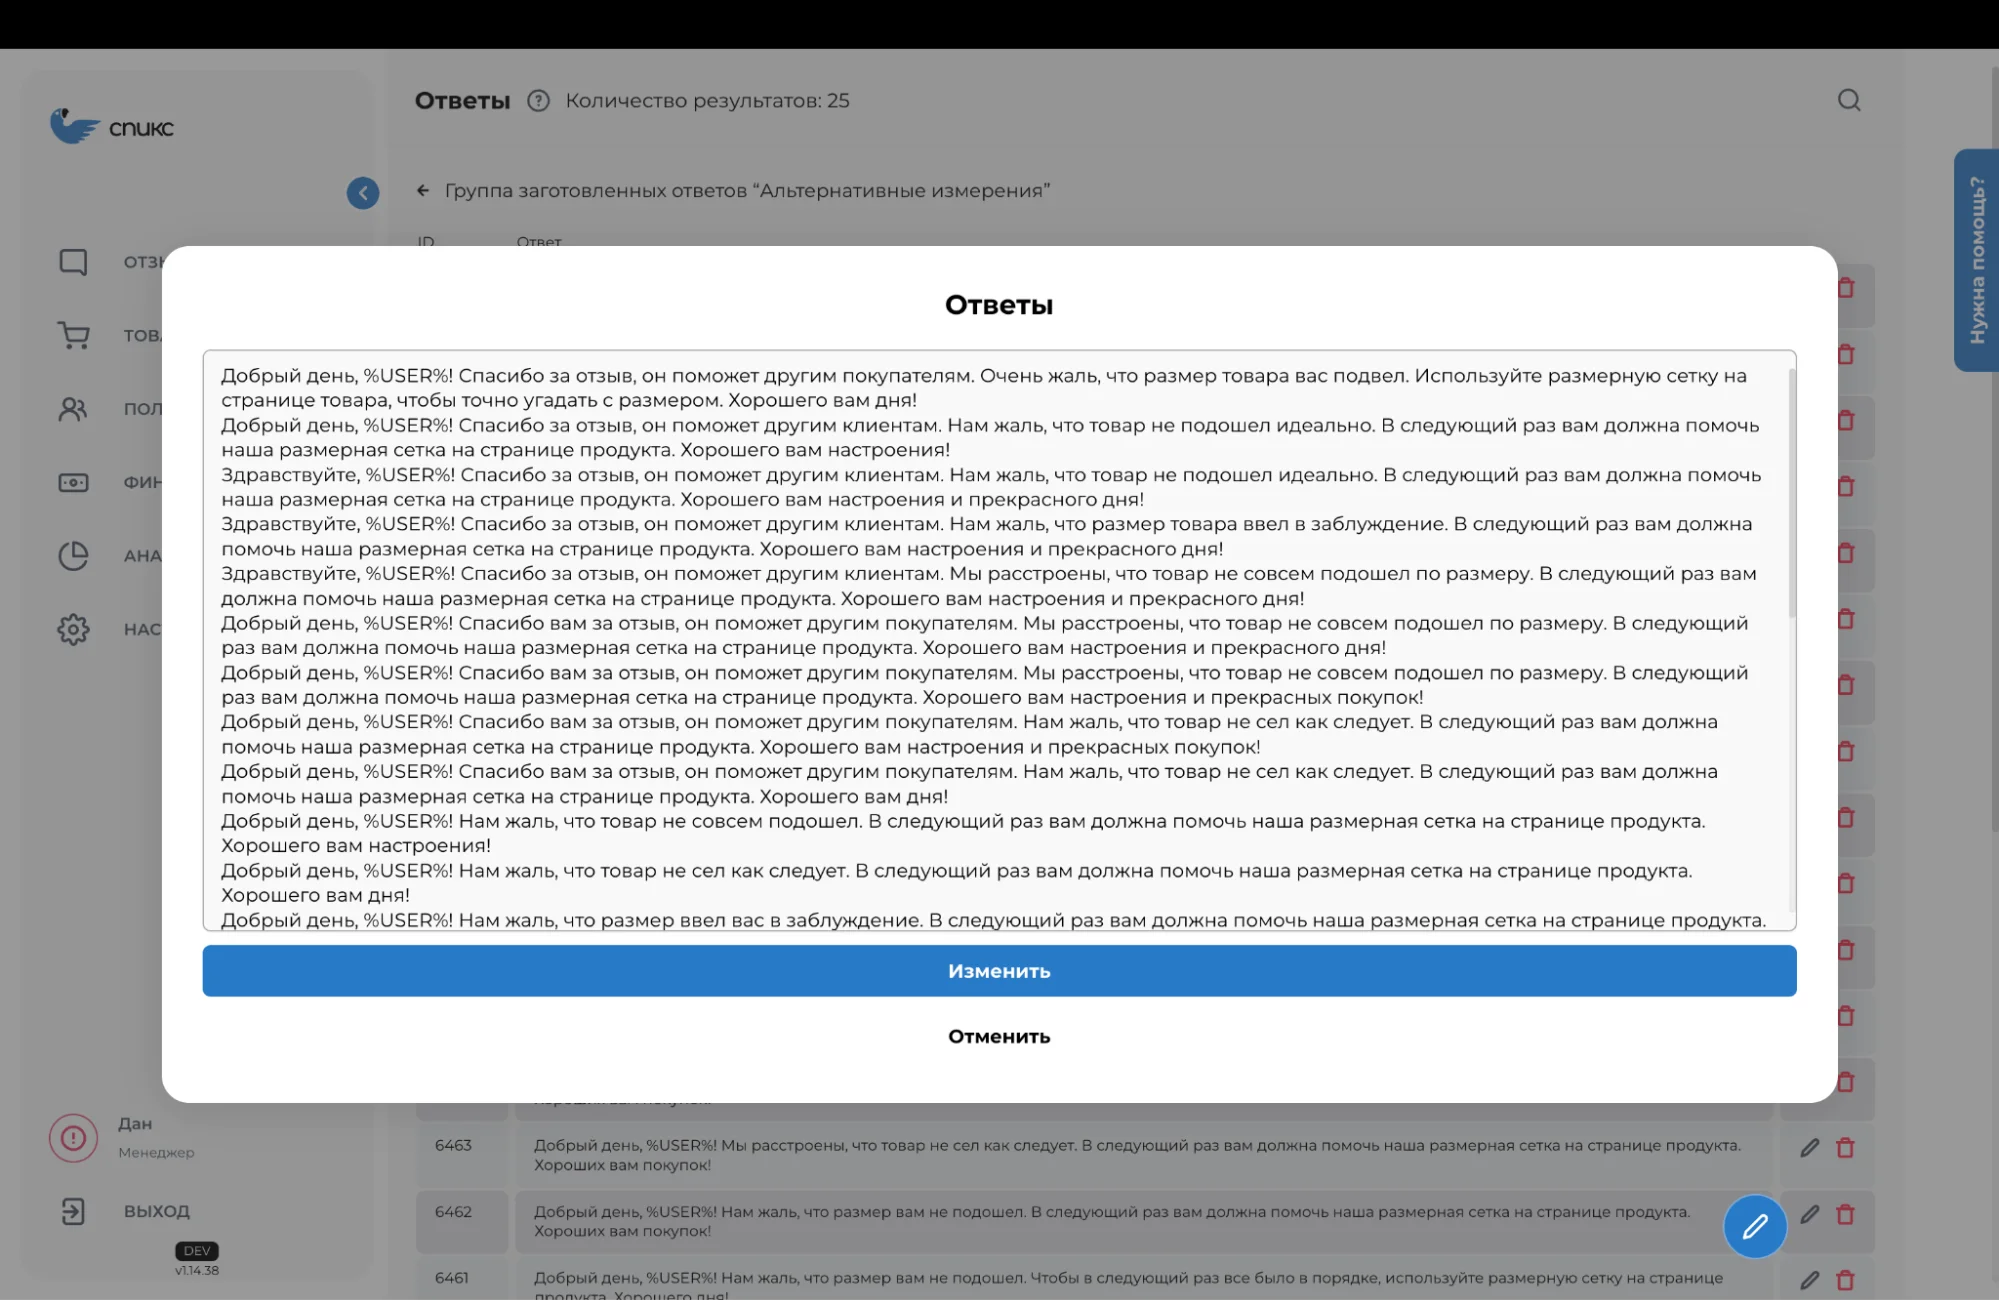The image size is (1999, 1301).
Task: Open the analytics pie chart icon
Action: coord(73,556)
